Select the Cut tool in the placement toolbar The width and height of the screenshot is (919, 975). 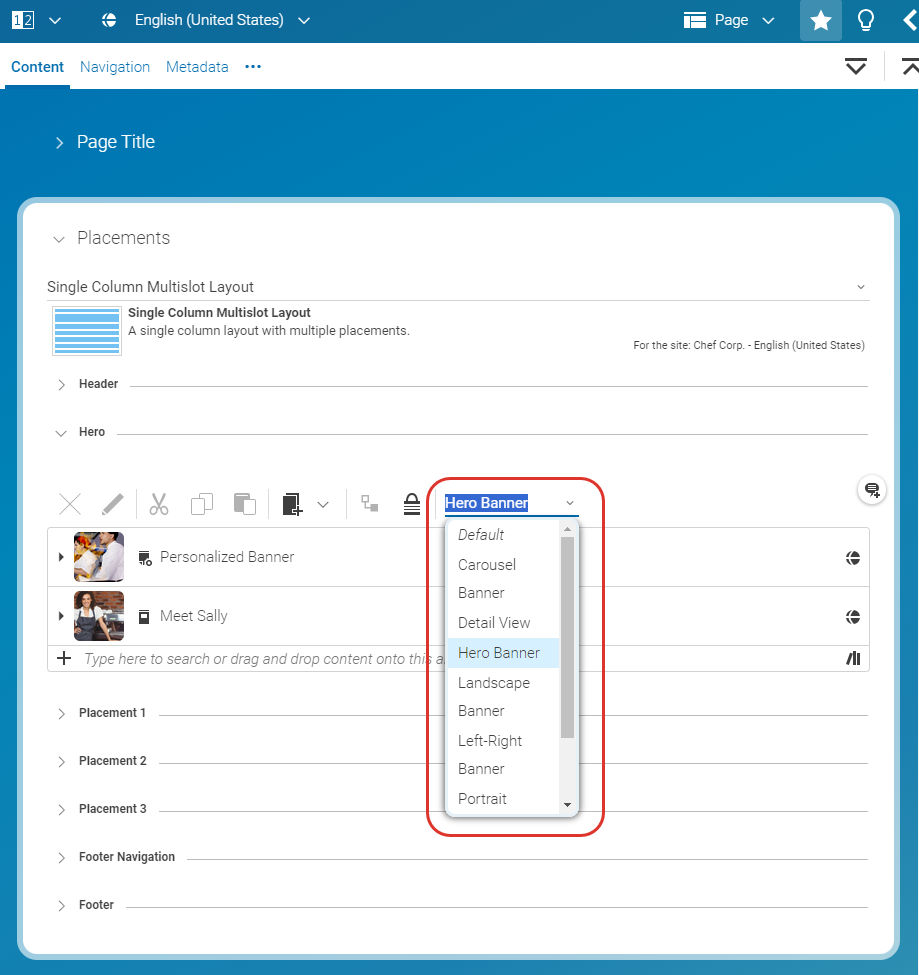click(x=158, y=503)
